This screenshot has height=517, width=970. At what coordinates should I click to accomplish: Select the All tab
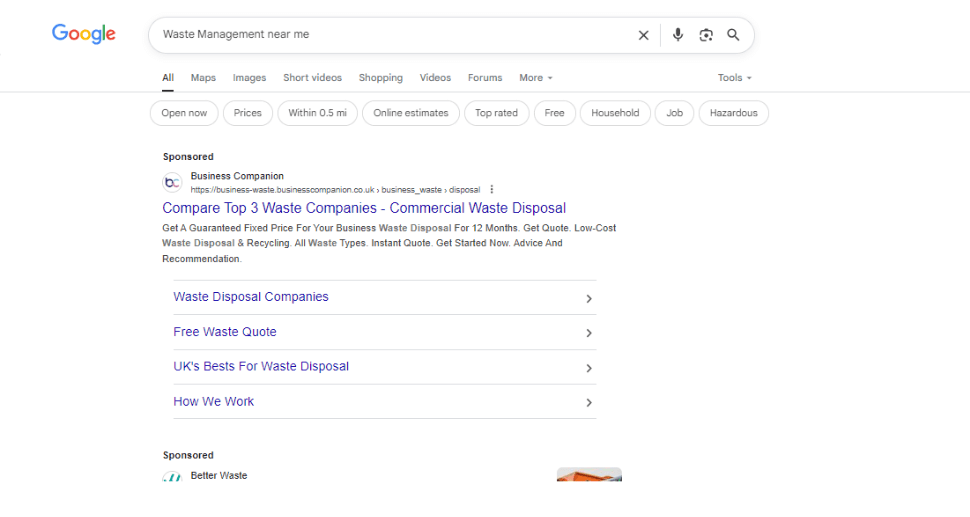pos(168,78)
